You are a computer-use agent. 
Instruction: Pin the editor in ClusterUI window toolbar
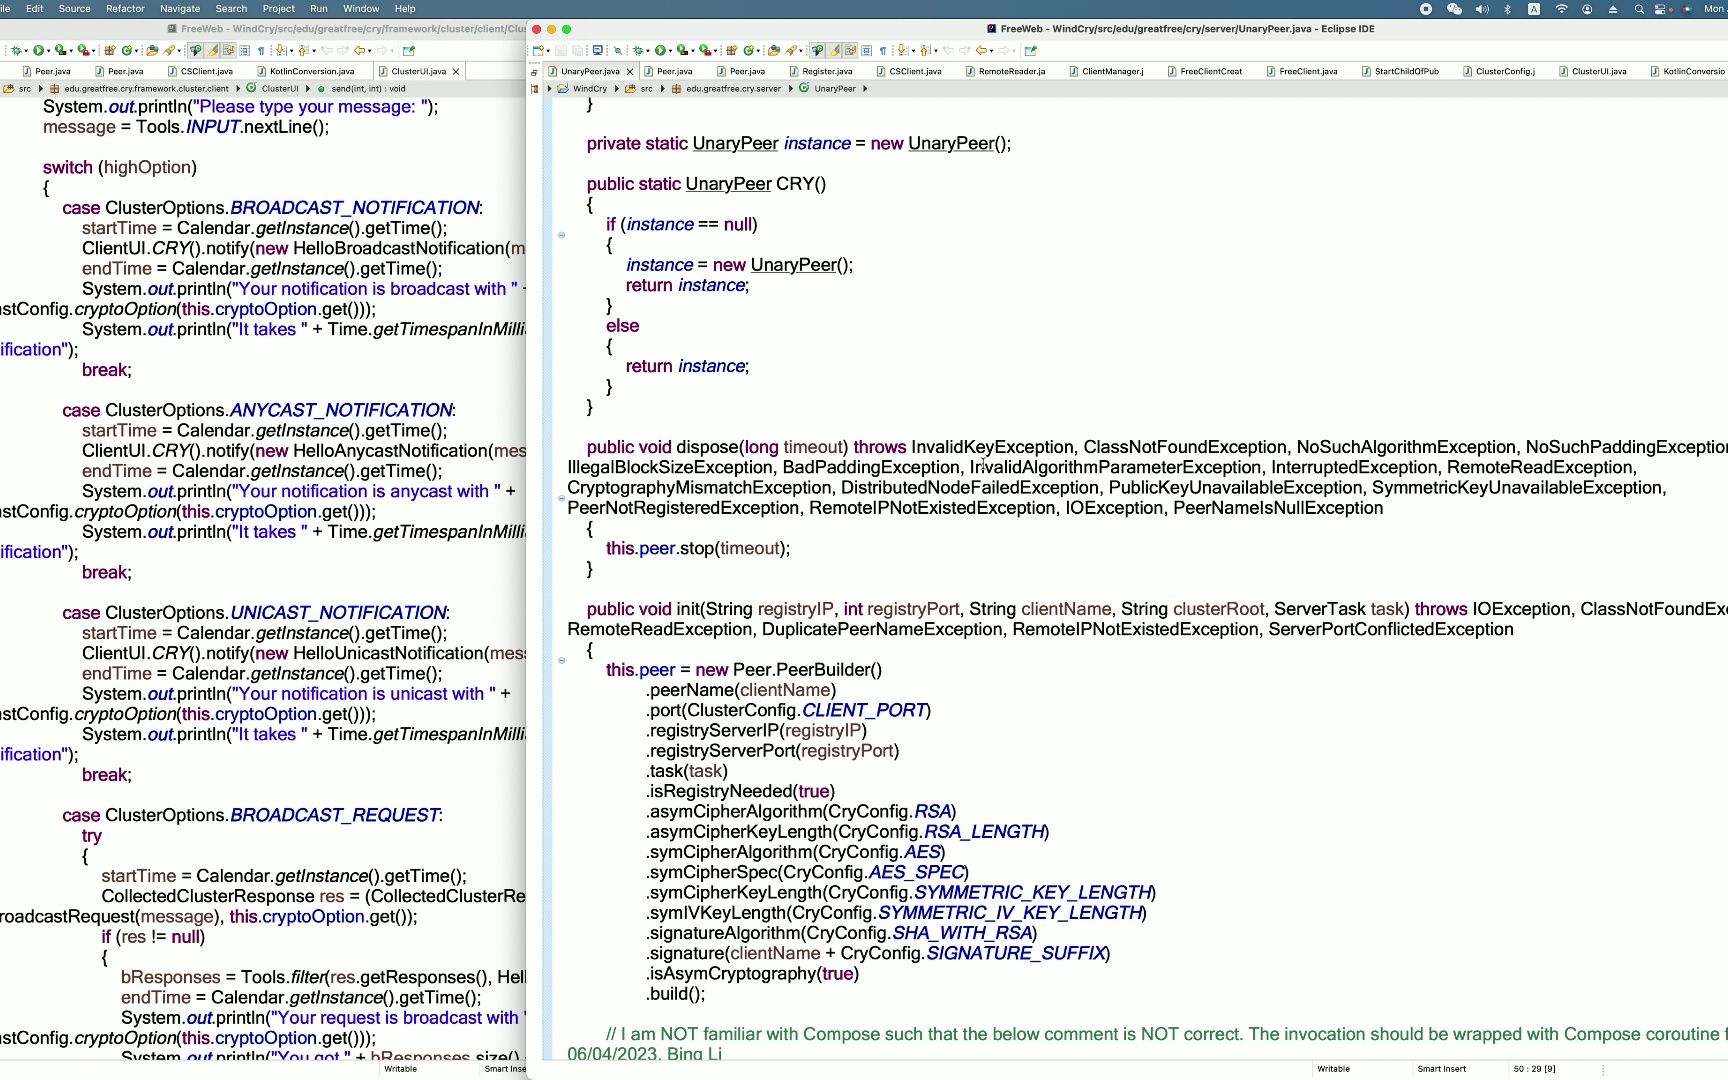(x=409, y=50)
